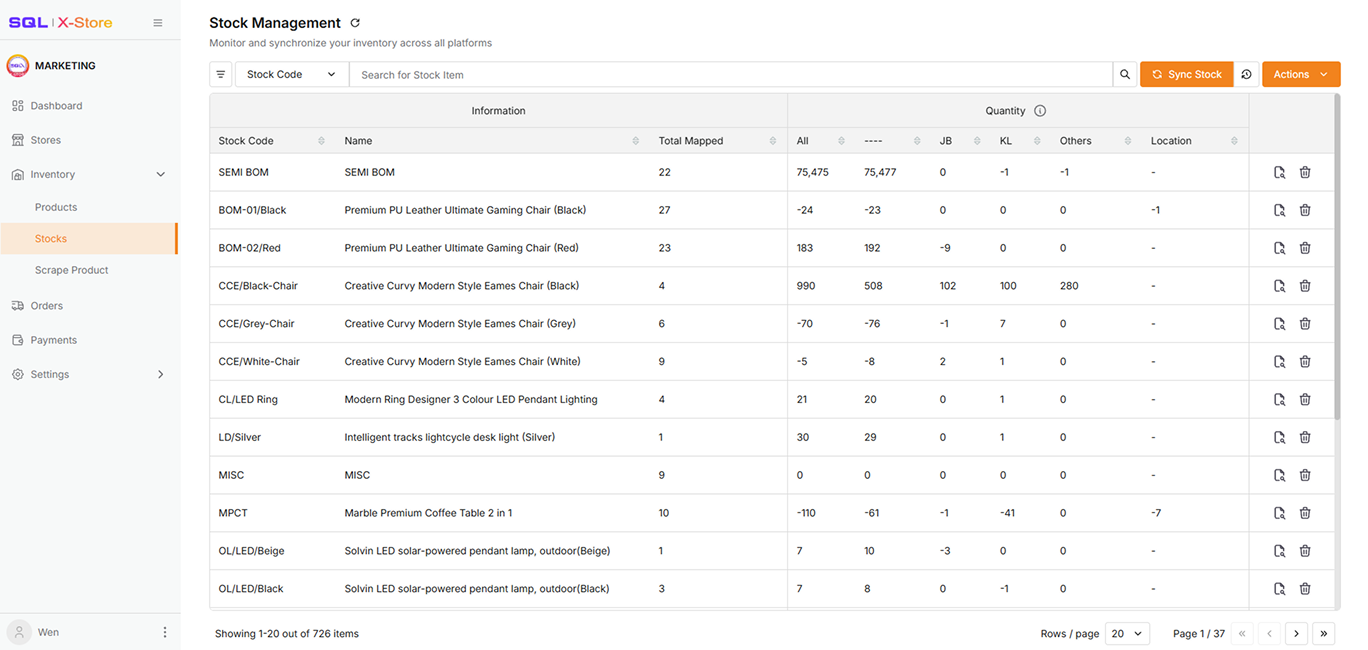
Task: Open the document icon for BOM-02/Red row
Action: pyautogui.click(x=1279, y=248)
